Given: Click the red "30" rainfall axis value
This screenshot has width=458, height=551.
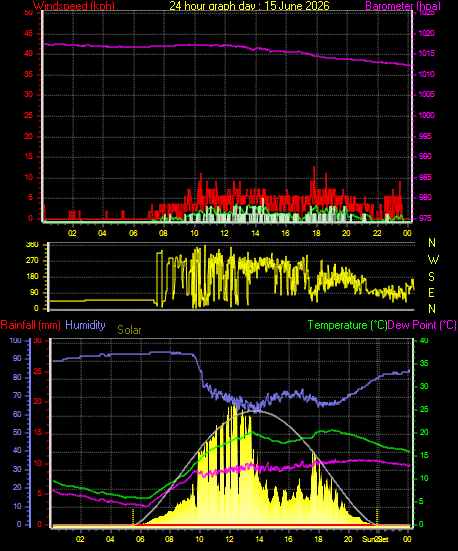Looking at the screenshot, I should click(38, 341).
